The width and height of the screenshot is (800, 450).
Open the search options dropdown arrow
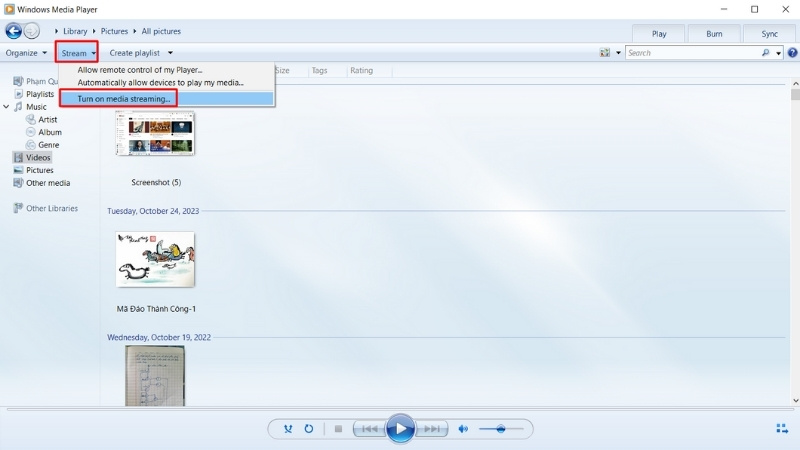coord(778,53)
